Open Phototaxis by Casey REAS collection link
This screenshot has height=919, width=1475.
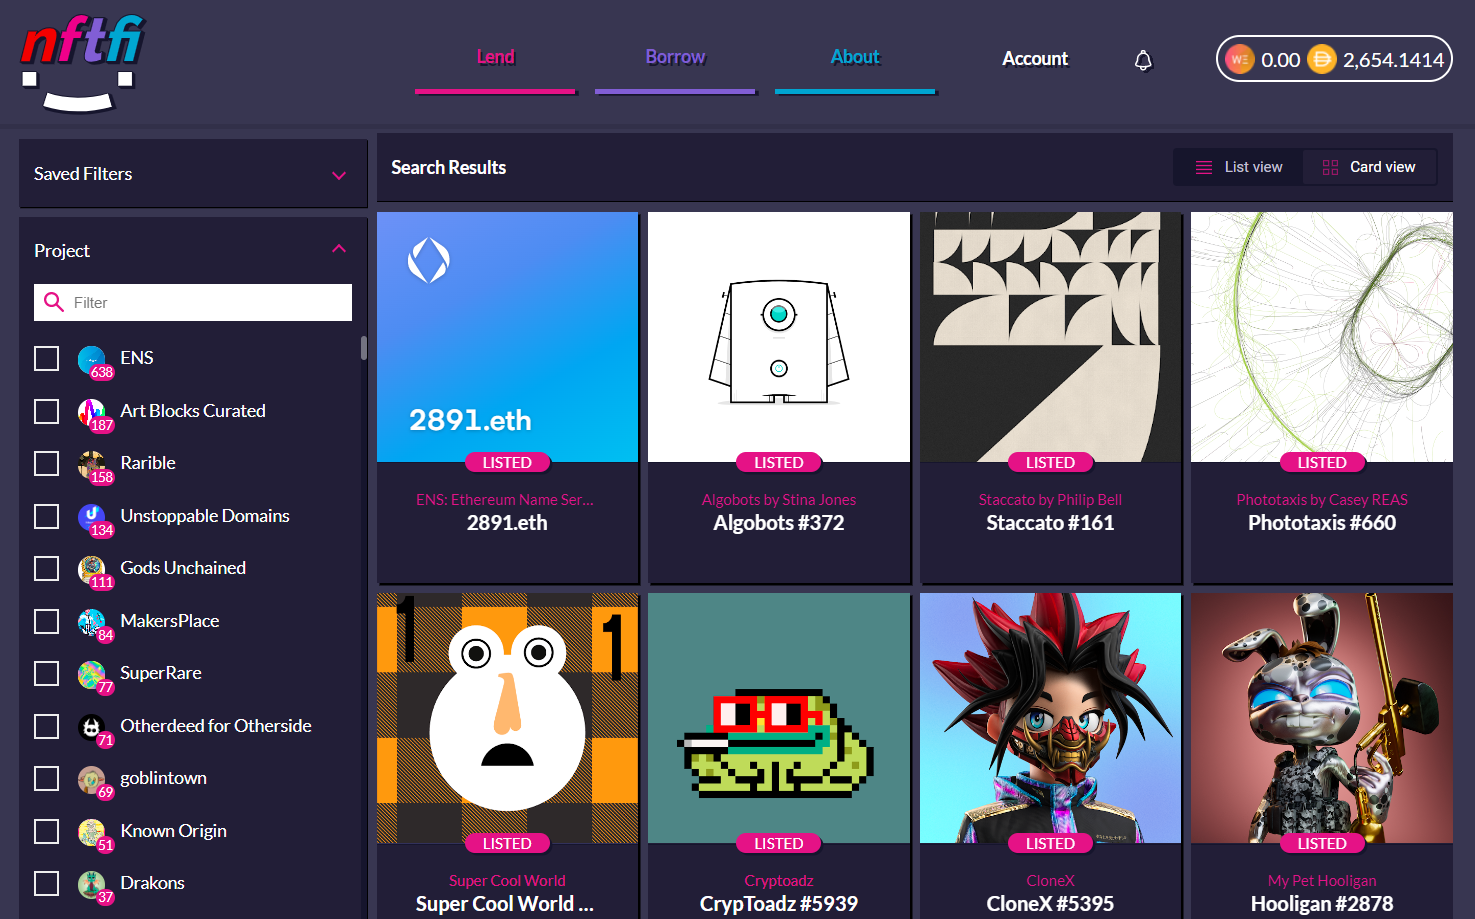1322,500
